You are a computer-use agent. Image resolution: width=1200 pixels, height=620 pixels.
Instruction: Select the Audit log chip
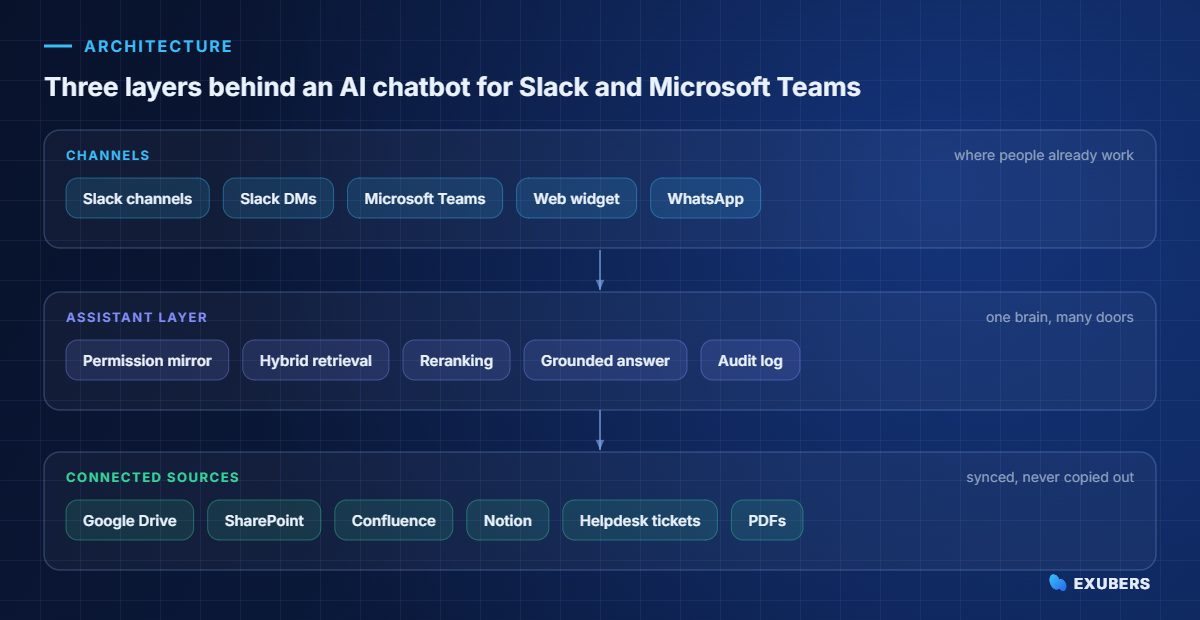(750, 360)
